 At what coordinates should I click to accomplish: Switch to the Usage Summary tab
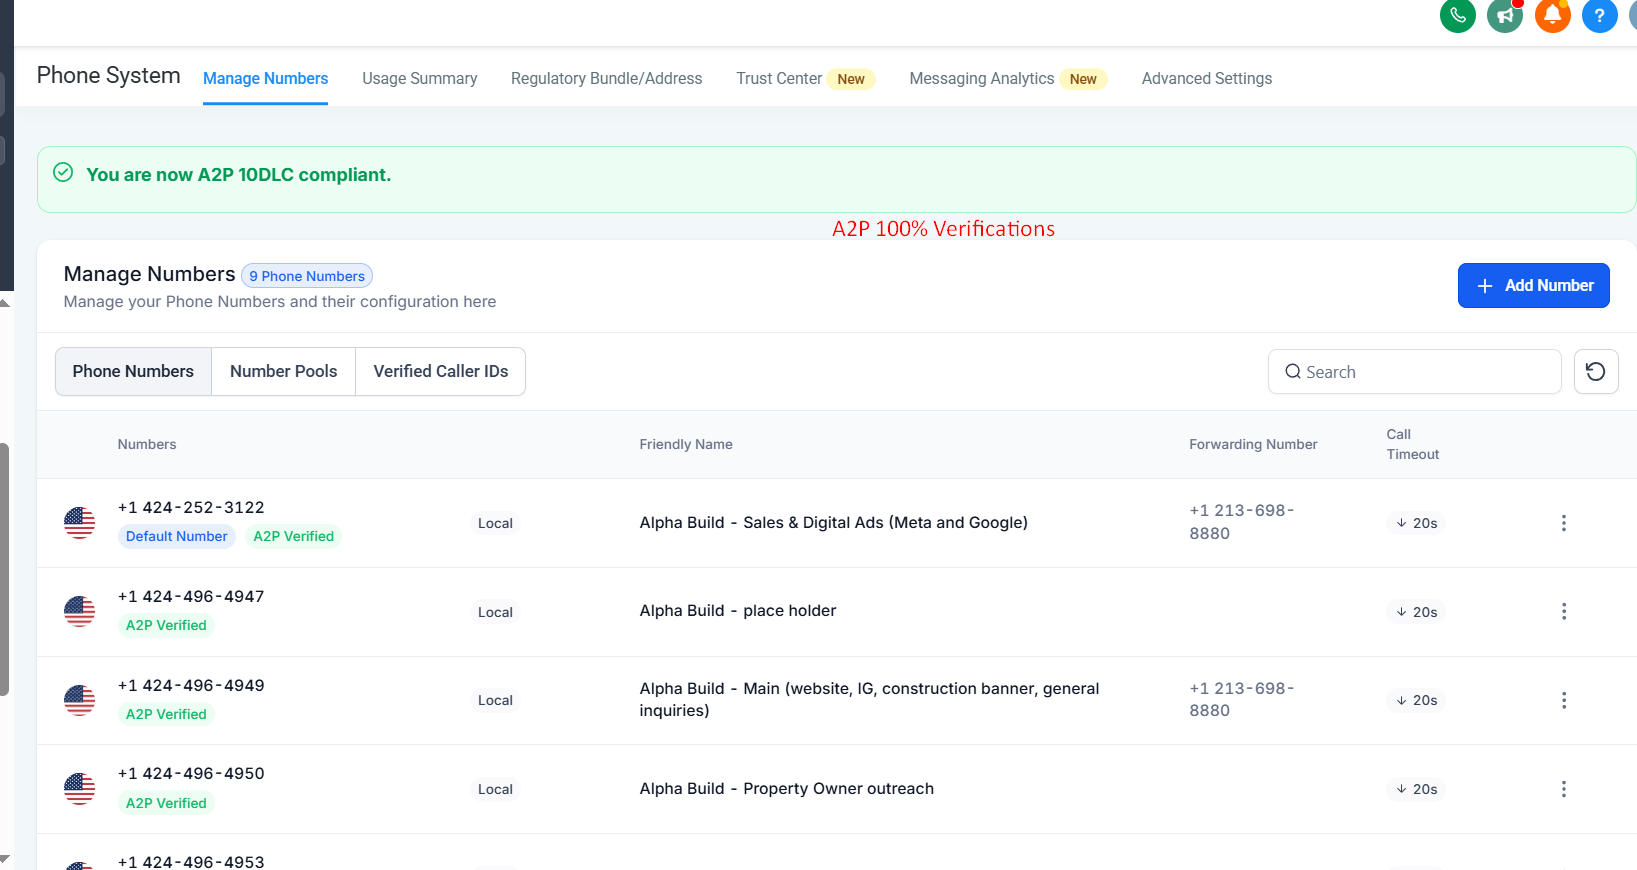click(419, 79)
